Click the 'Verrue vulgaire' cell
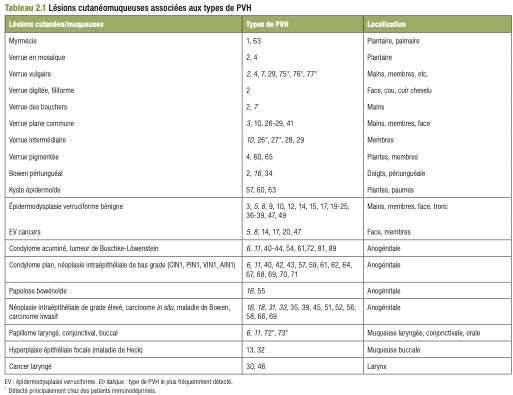513x395 pixels. tap(30, 74)
